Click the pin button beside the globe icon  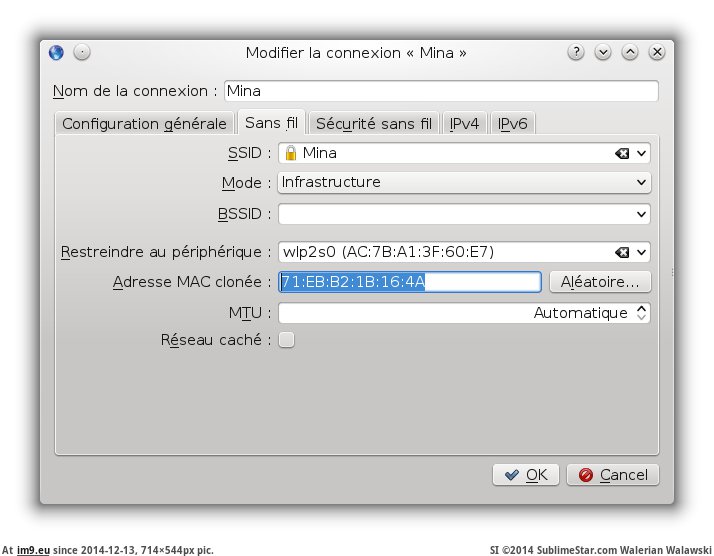click(x=82, y=52)
